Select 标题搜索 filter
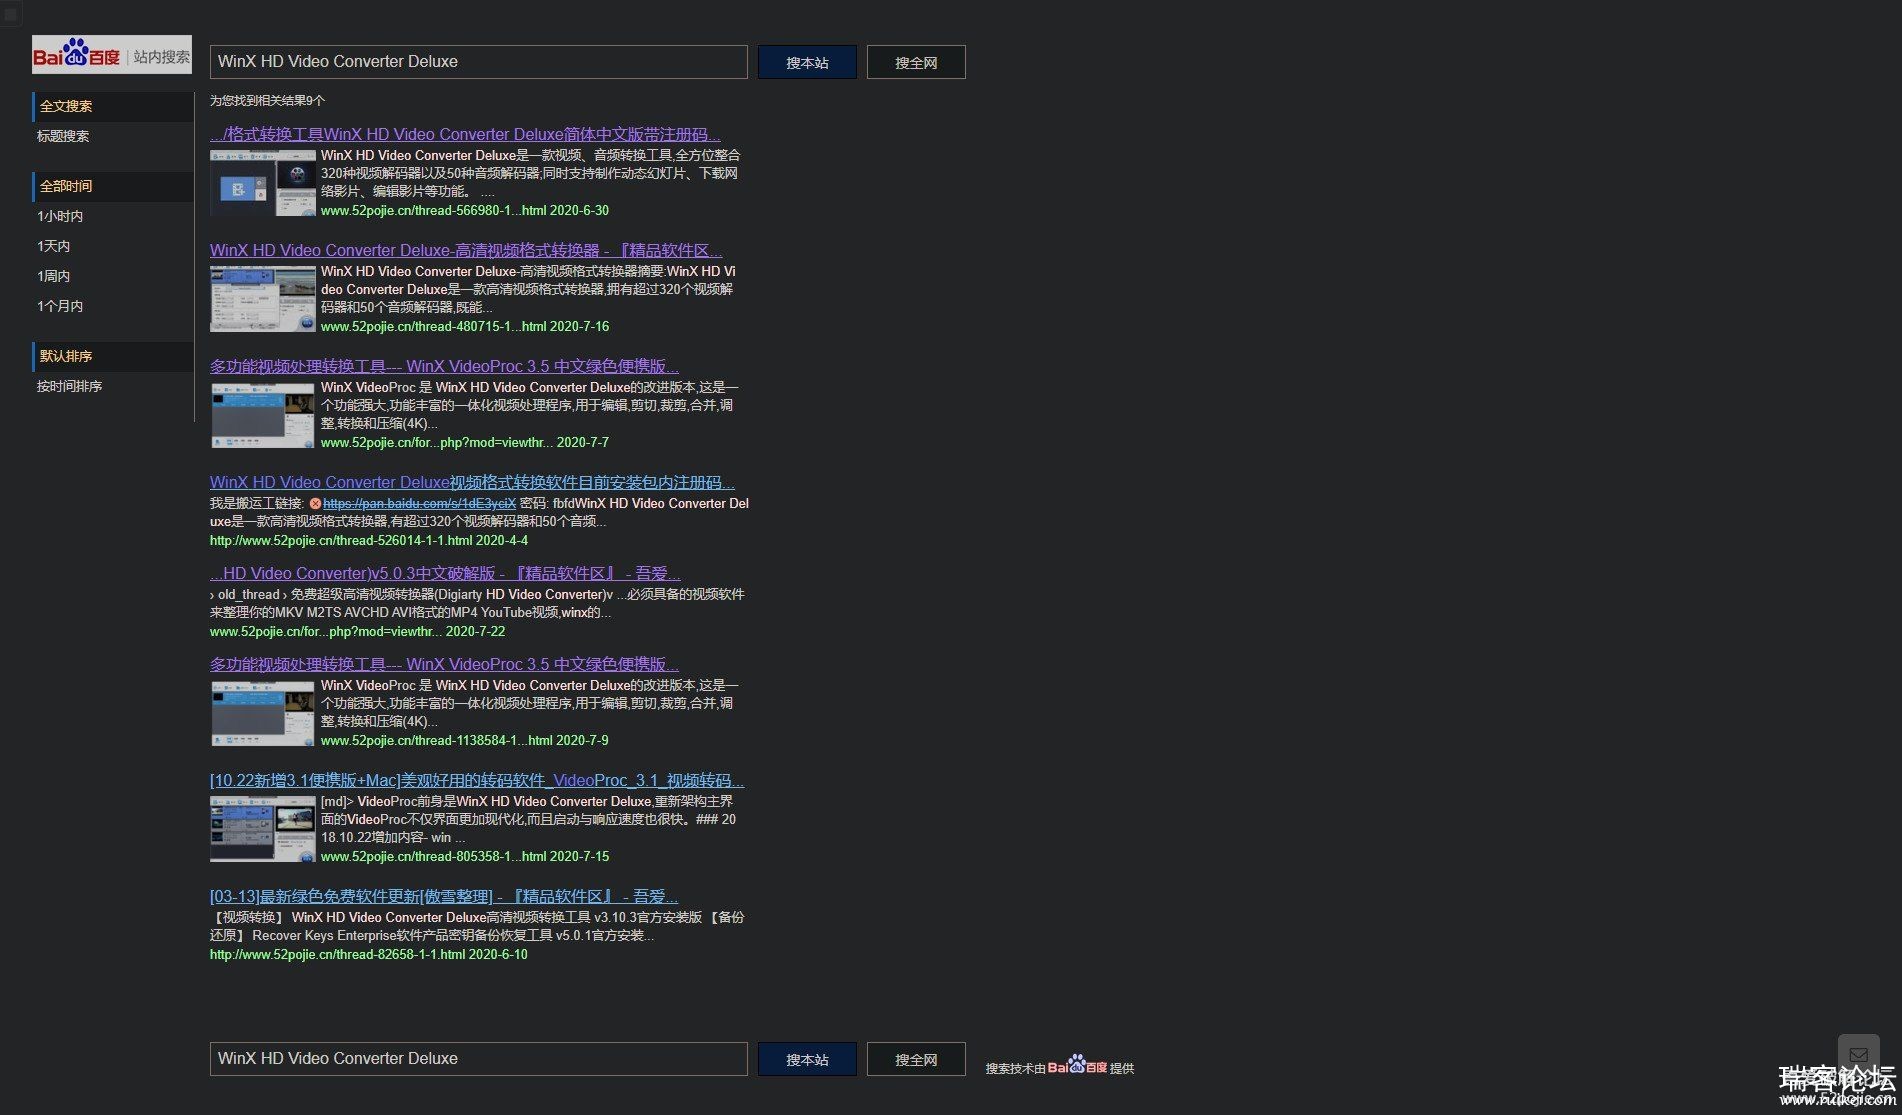Screen dimensions: 1902x1115 click(63, 136)
